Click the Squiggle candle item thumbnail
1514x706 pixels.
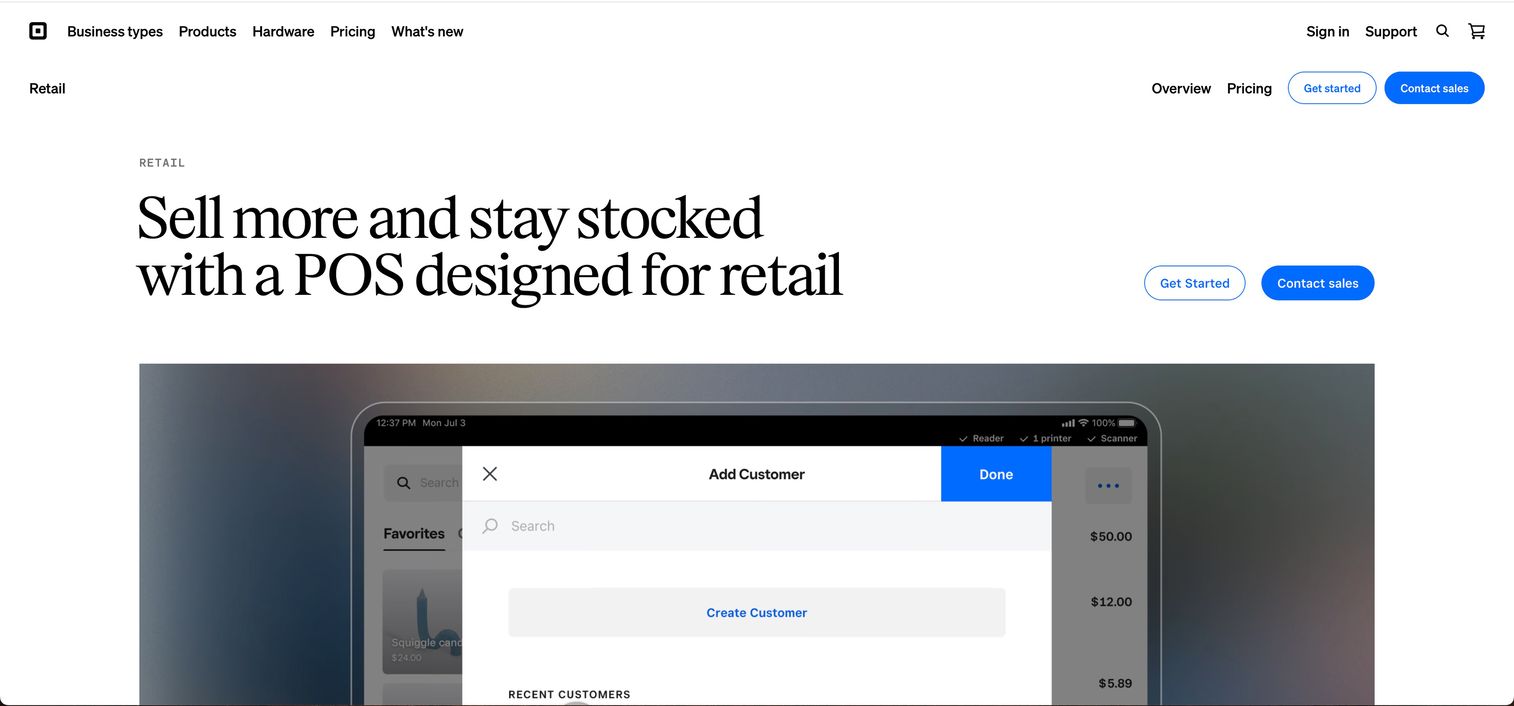423,622
